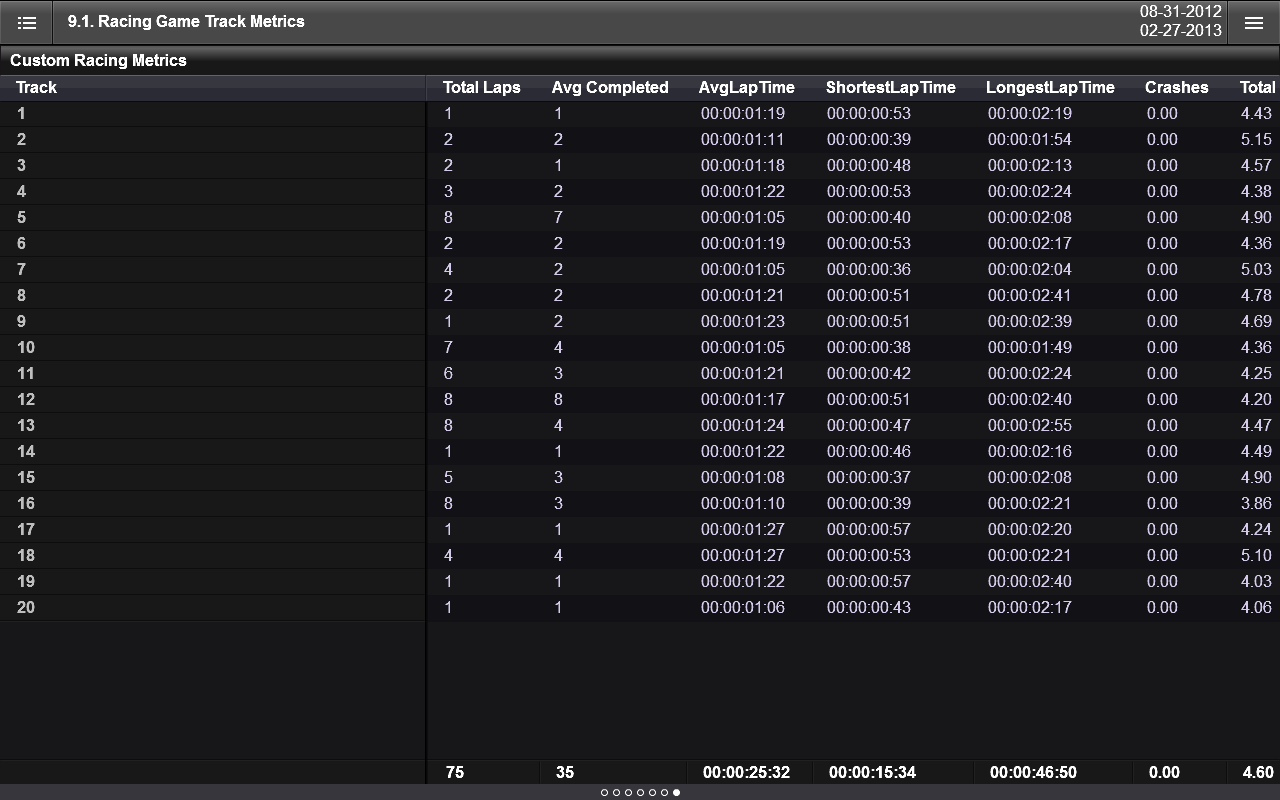Sort by the Crashes column header

tap(1177, 87)
